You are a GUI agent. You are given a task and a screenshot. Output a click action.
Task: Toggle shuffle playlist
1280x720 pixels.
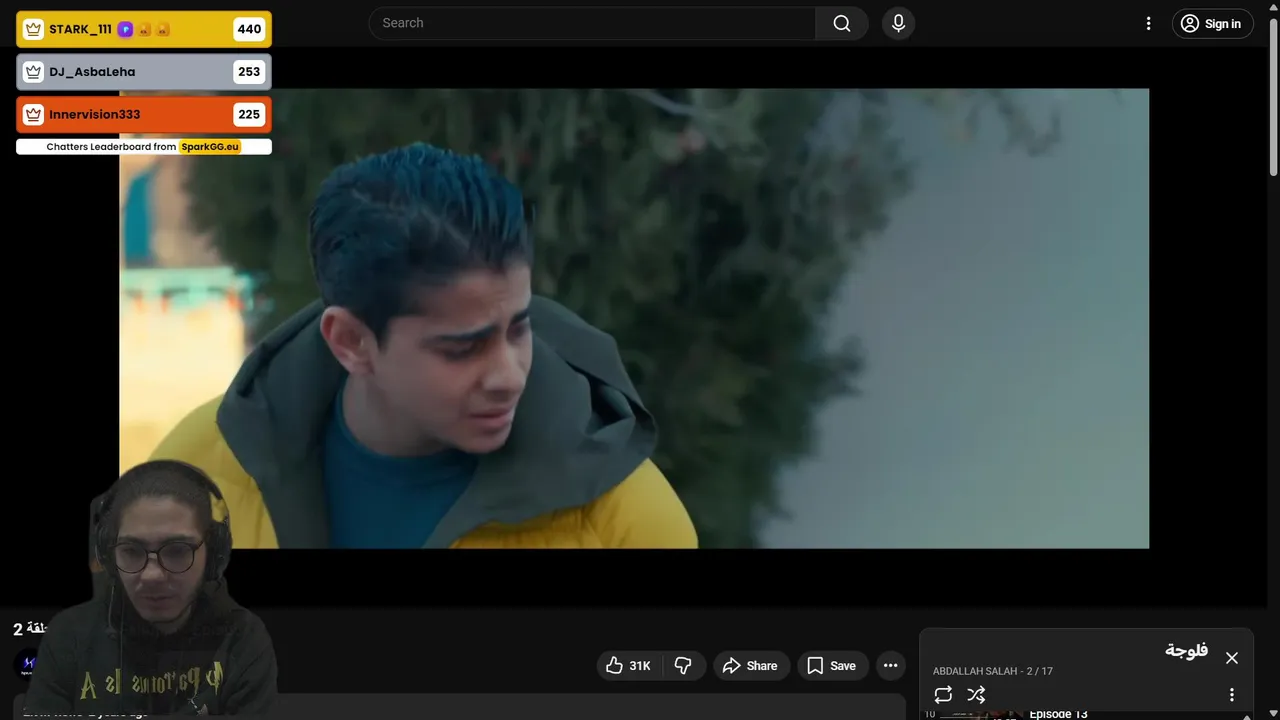(x=977, y=694)
